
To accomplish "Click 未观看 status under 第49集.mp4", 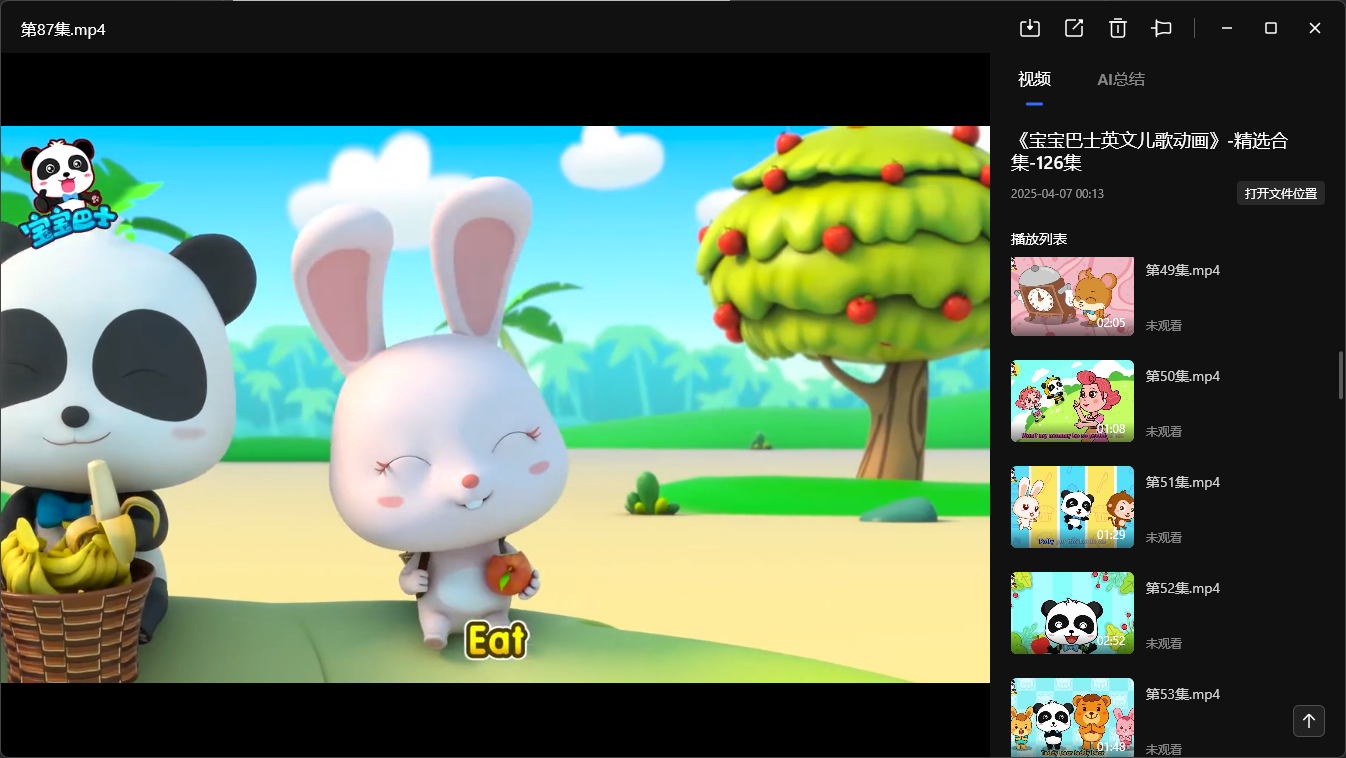I will (1164, 325).
